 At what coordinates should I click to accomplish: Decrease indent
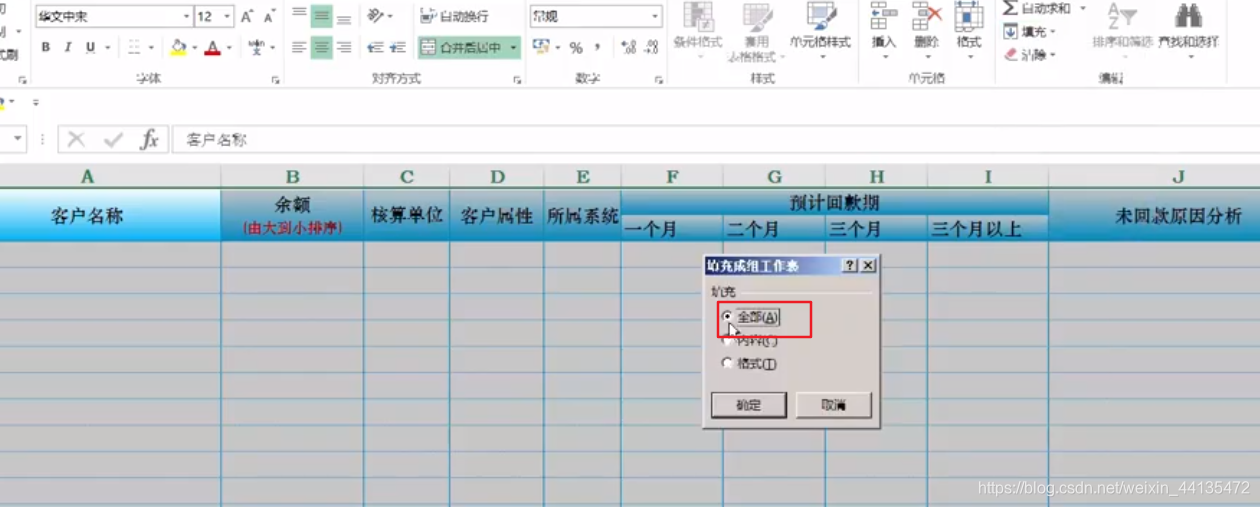point(375,47)
